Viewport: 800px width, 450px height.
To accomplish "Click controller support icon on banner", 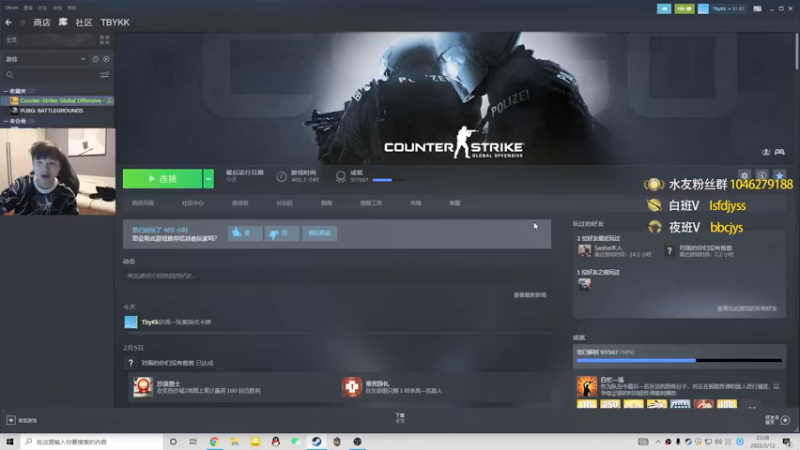I will pos(780,152).
